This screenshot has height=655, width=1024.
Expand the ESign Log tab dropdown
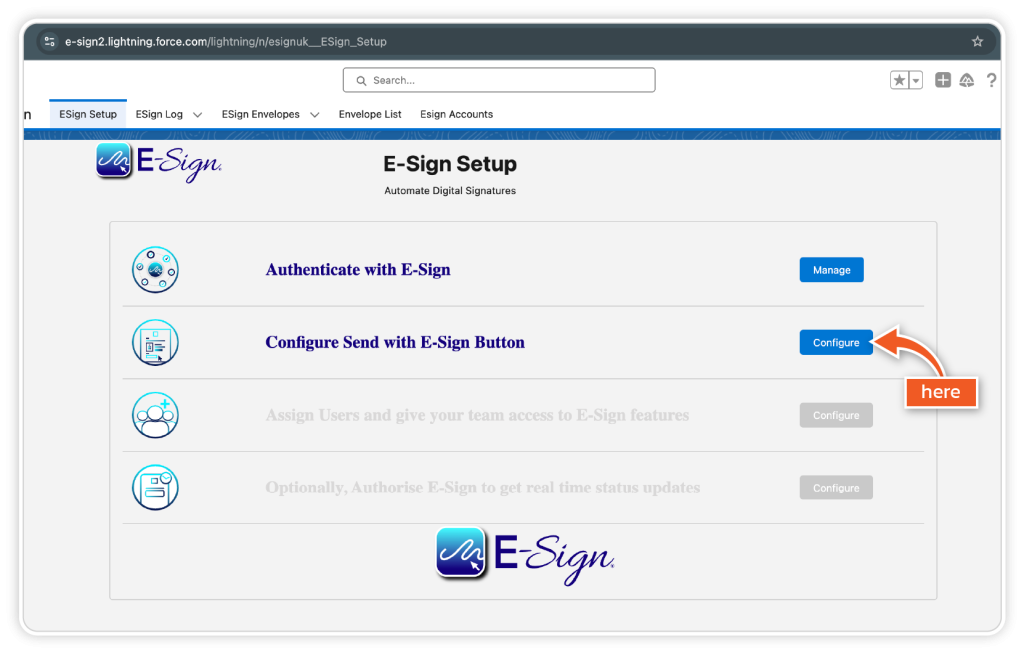pos(197,115)
